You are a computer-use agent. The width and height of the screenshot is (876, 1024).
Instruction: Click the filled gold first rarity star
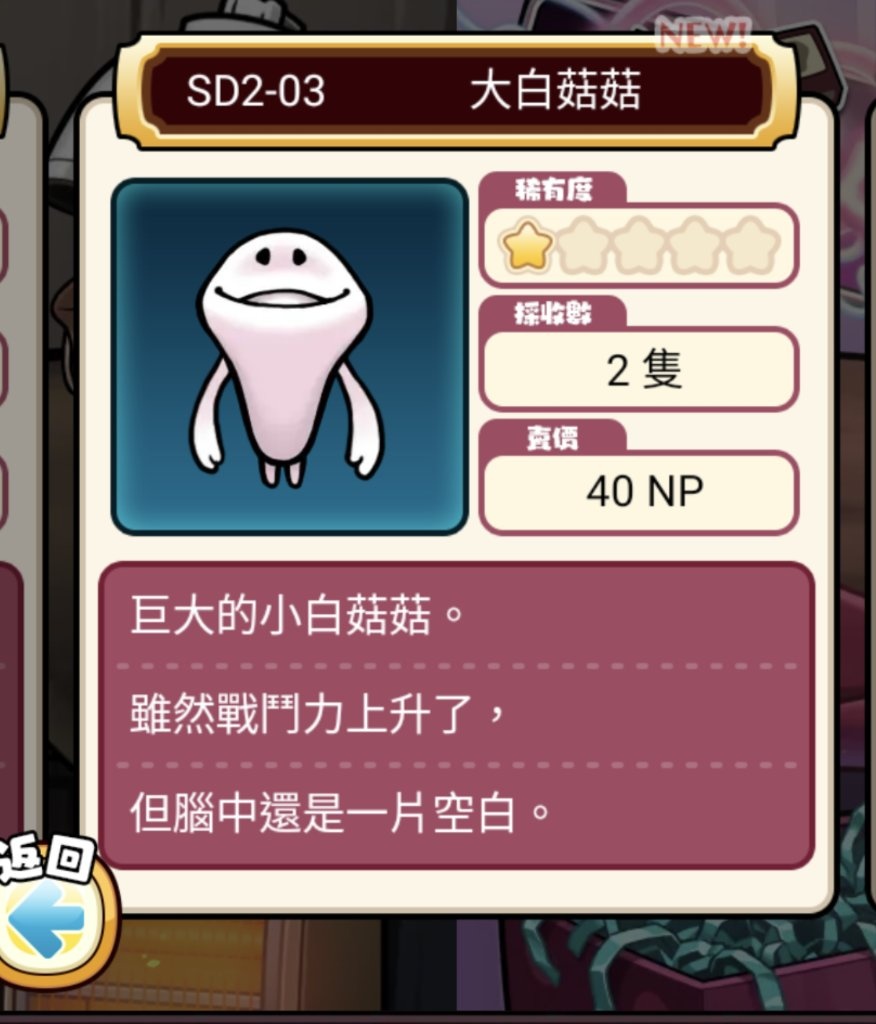527,246
